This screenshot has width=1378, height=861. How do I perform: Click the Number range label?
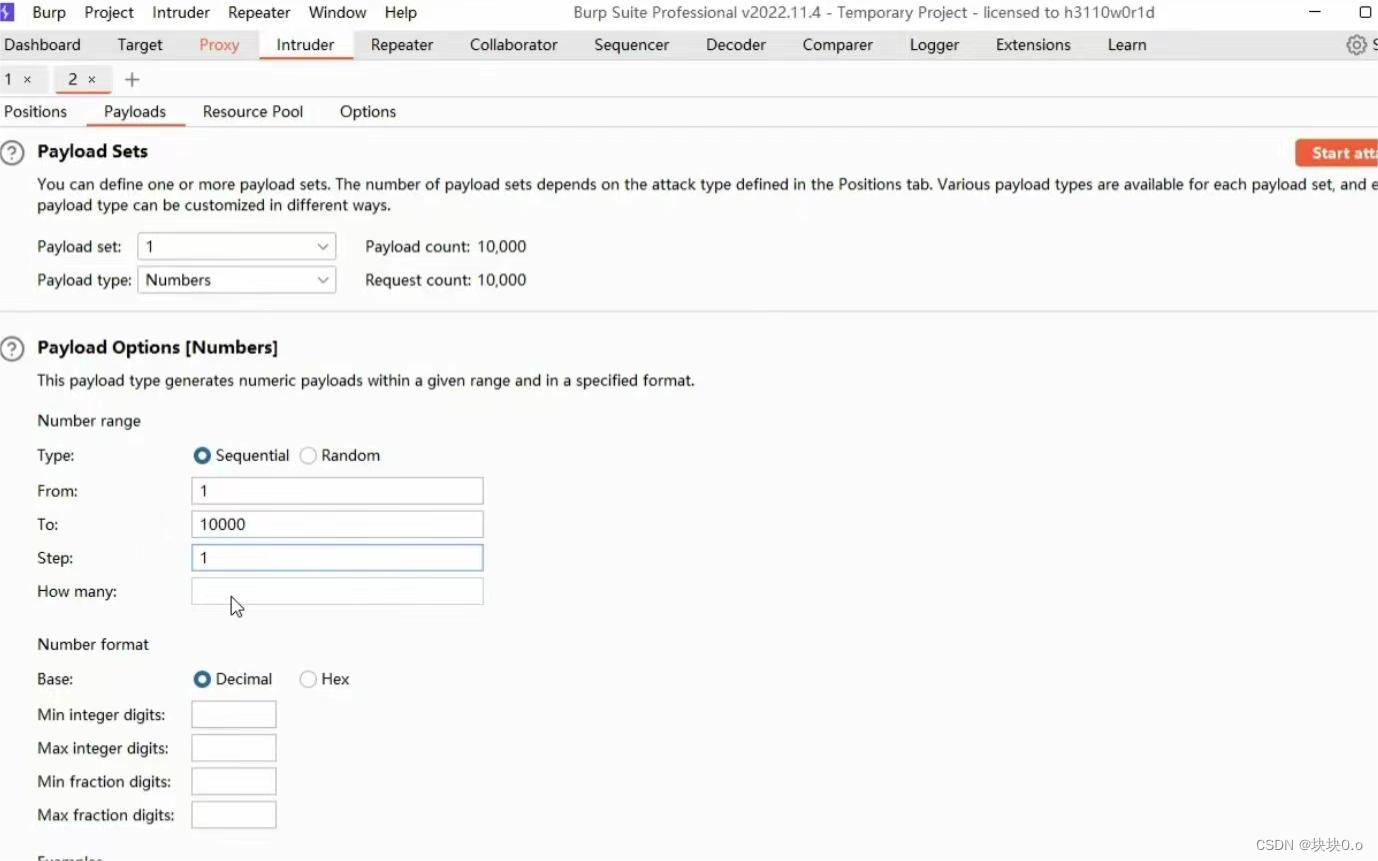pyautogui.click(x=89, y=421)
